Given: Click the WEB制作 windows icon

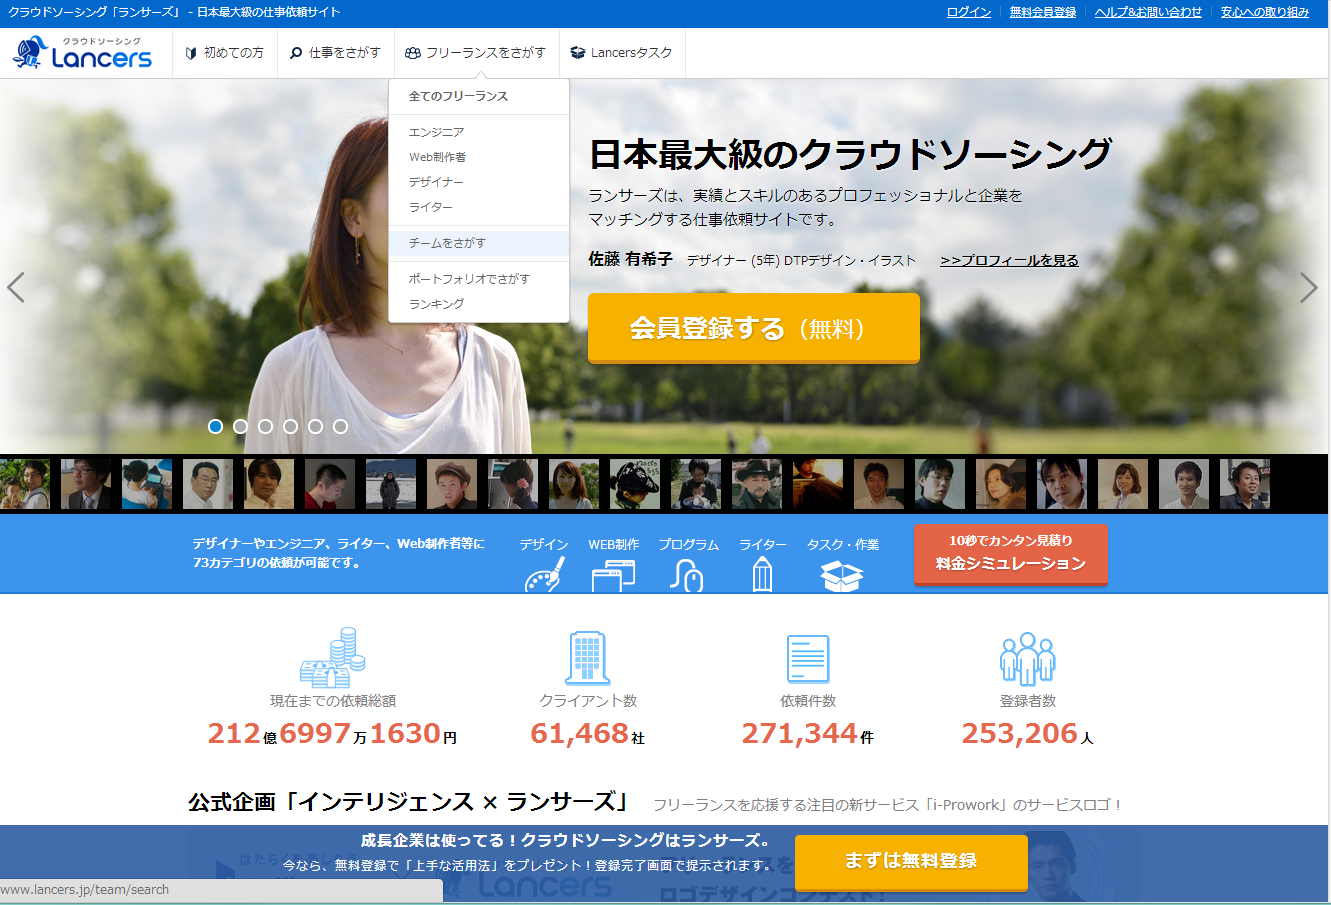Looking at the screenshot, I should [613, 575].
